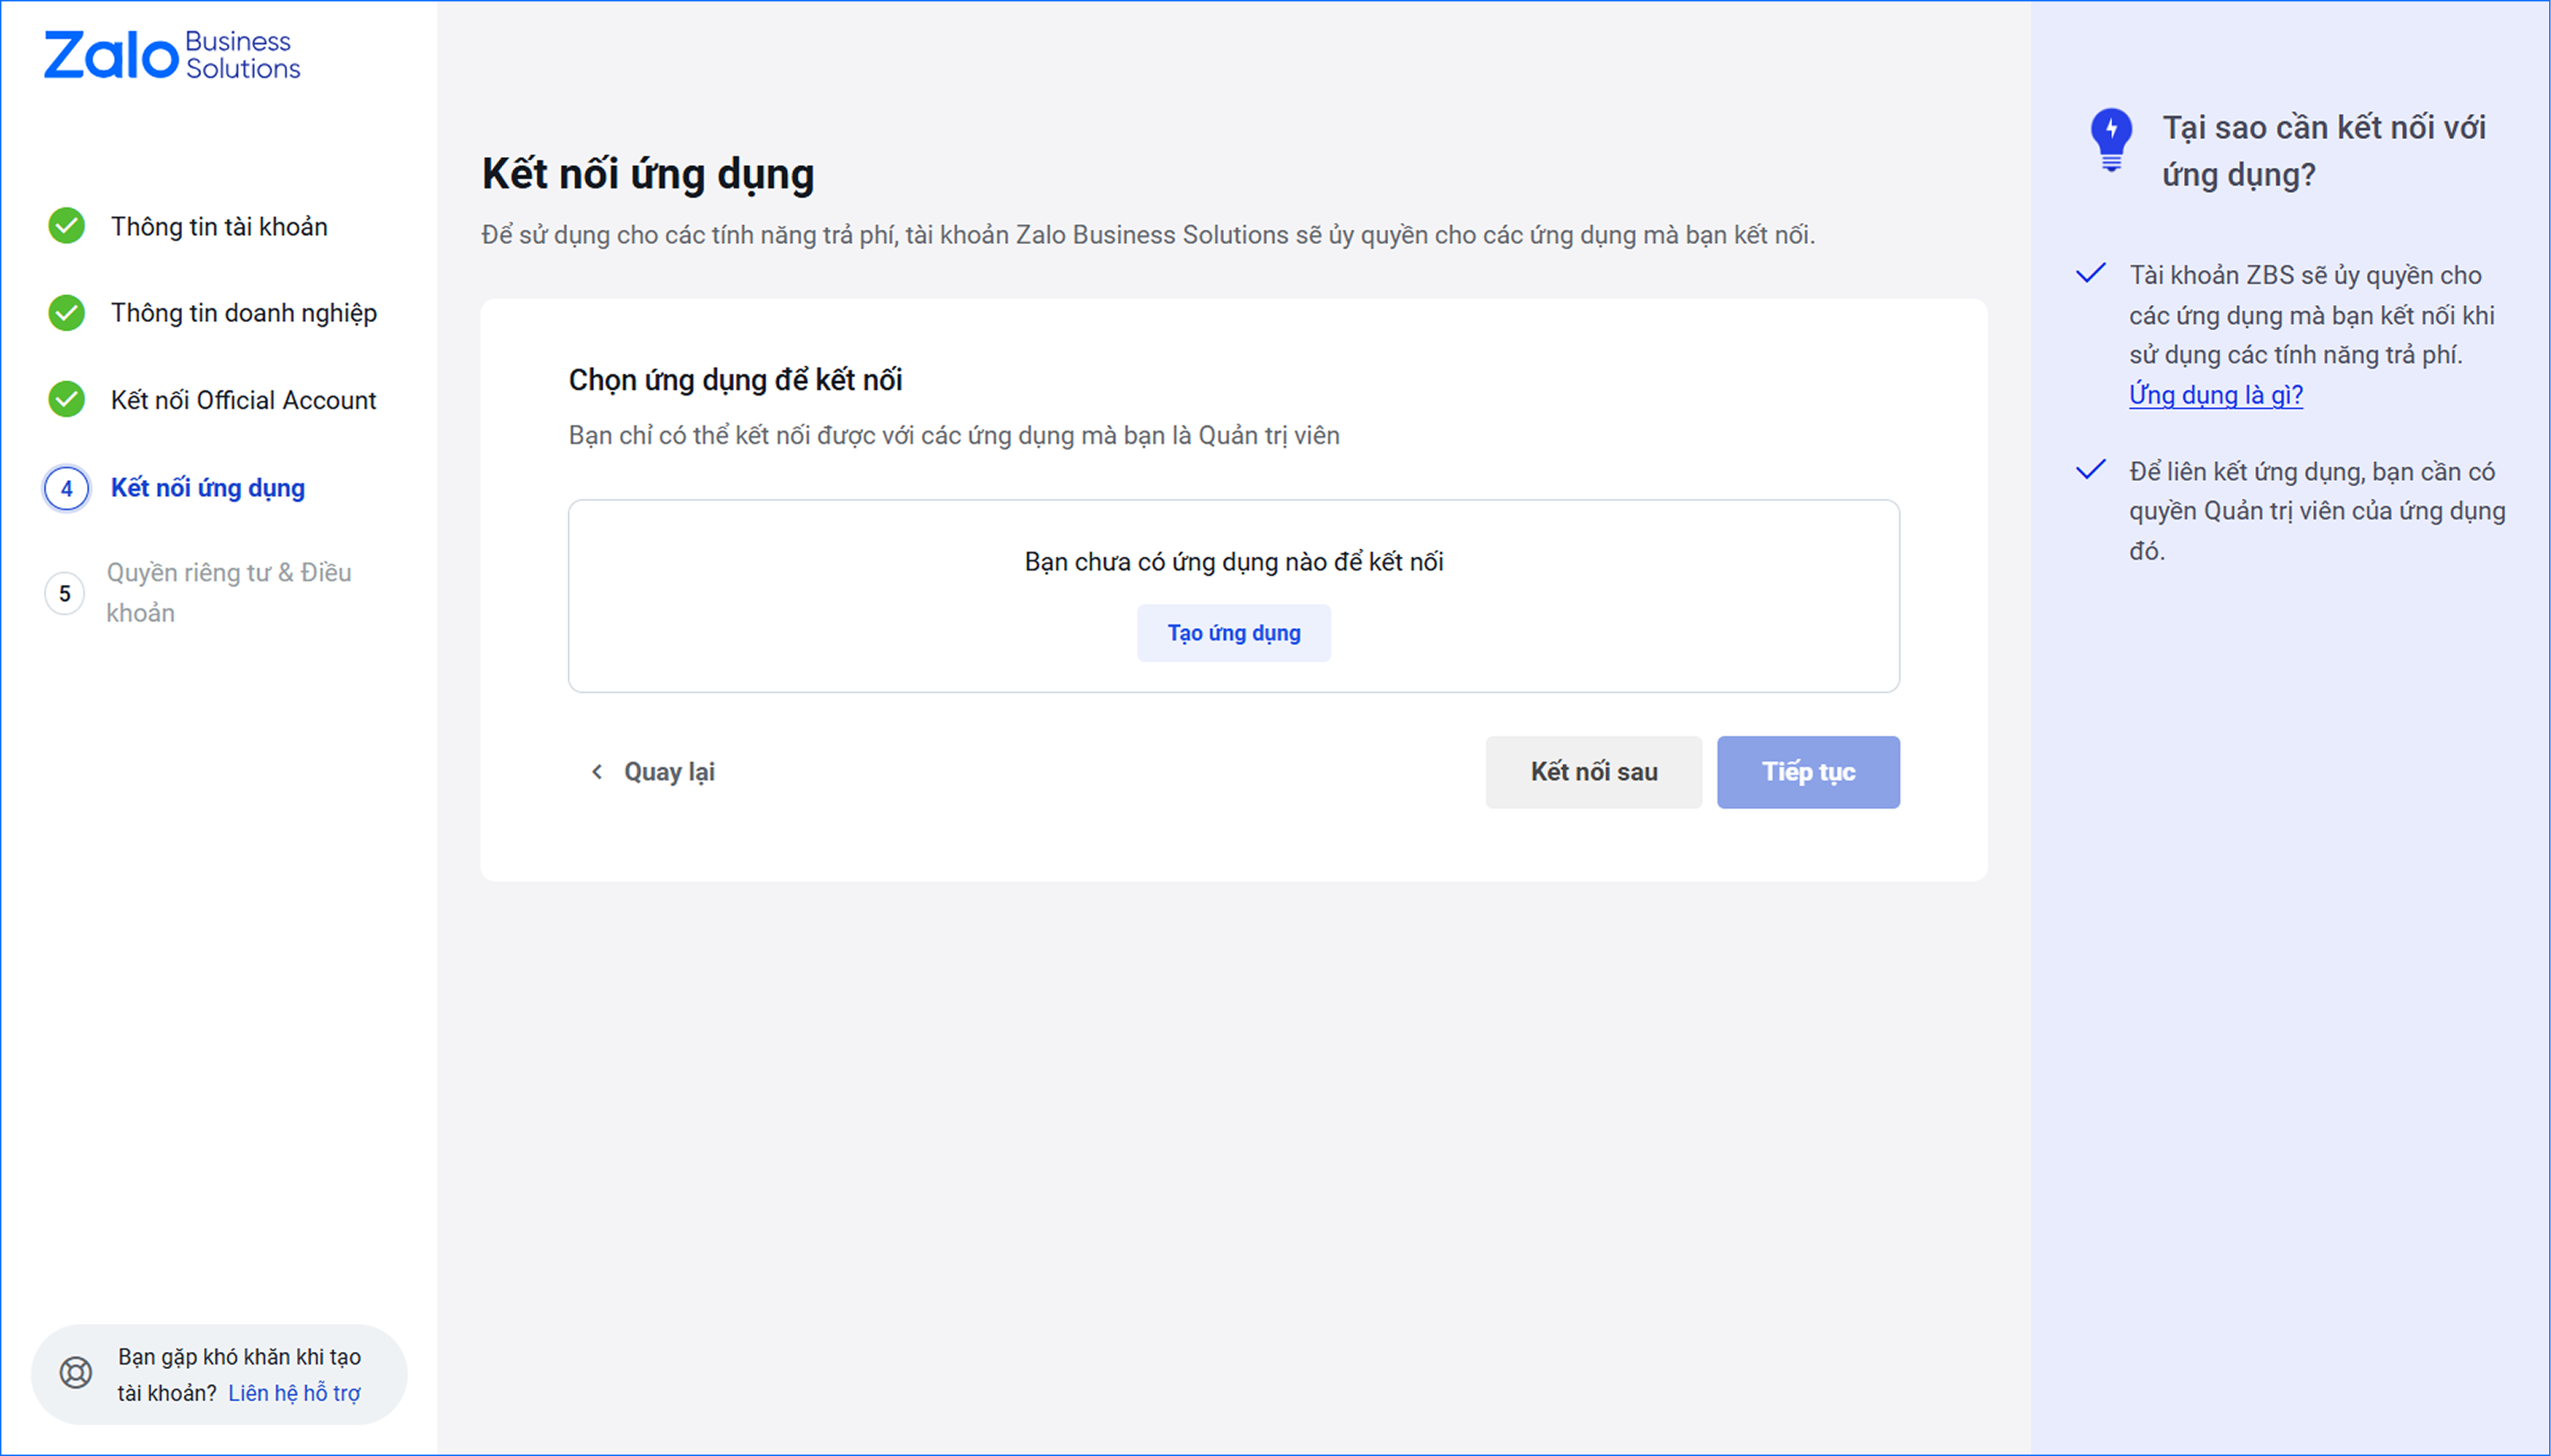The image size is (2551, 1456).
Task: Open the Ứng dụng là gì? link
Action: 2215,395
